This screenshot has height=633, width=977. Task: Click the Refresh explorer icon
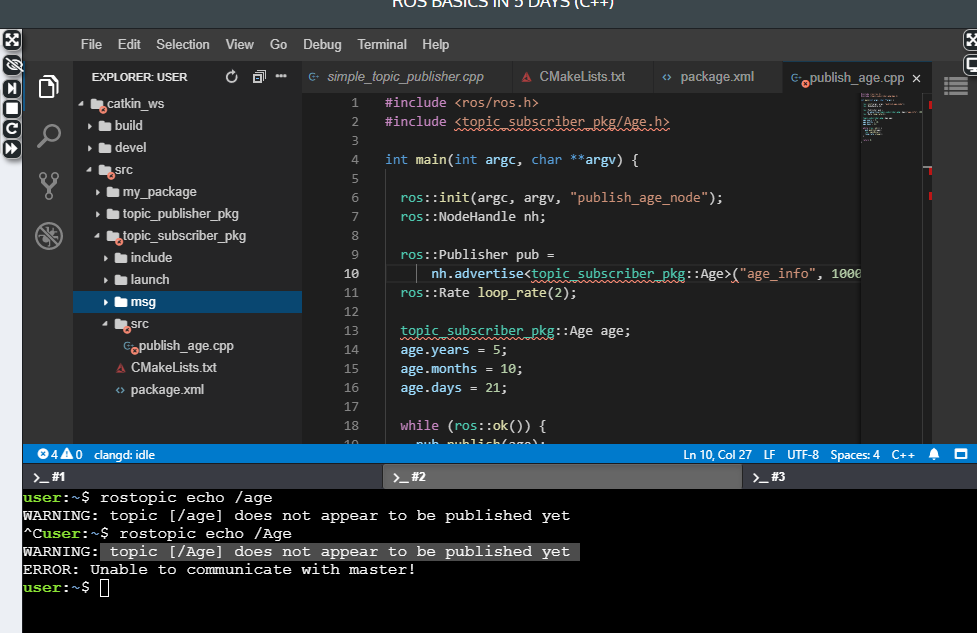(232, 77)
